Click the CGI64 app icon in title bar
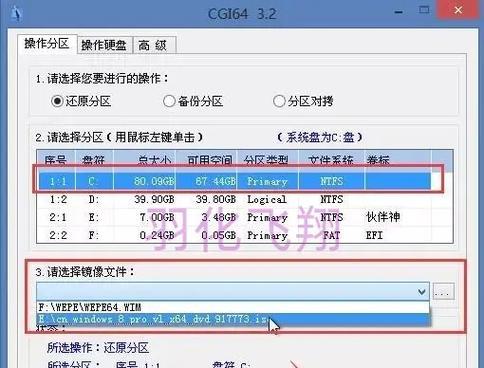 point(16,14)
